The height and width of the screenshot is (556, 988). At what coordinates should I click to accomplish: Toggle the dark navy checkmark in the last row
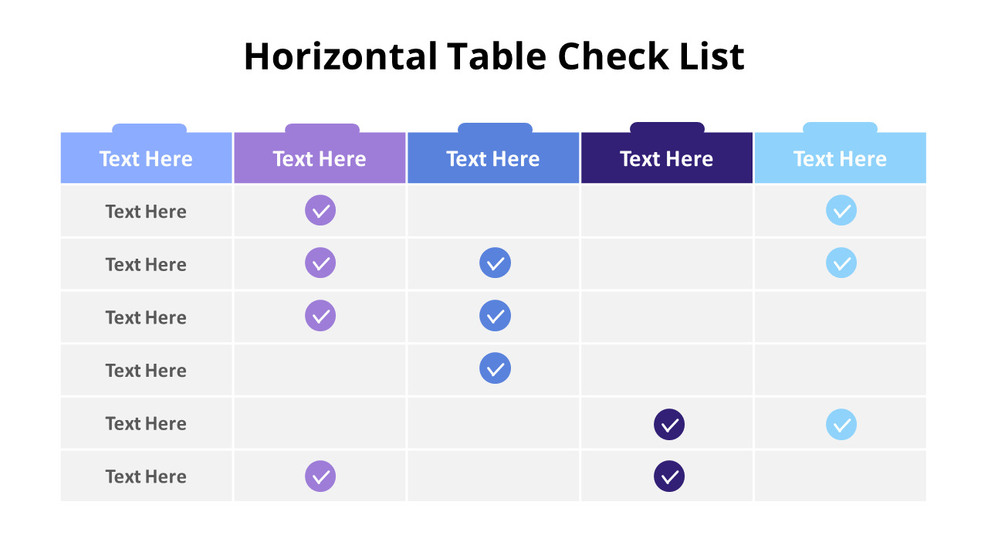(669, 476)
